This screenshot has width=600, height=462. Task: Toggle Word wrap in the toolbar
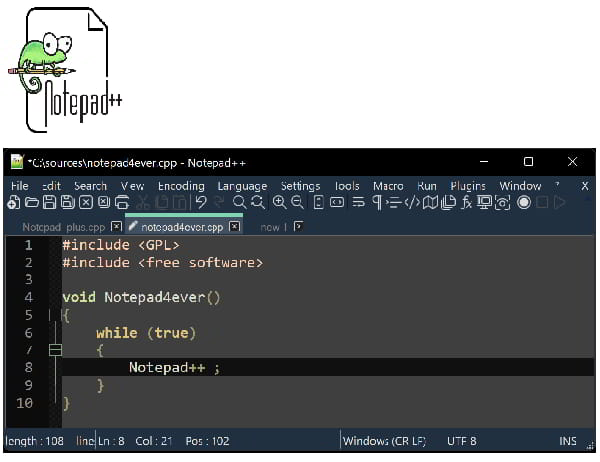[x=358, y=202]
